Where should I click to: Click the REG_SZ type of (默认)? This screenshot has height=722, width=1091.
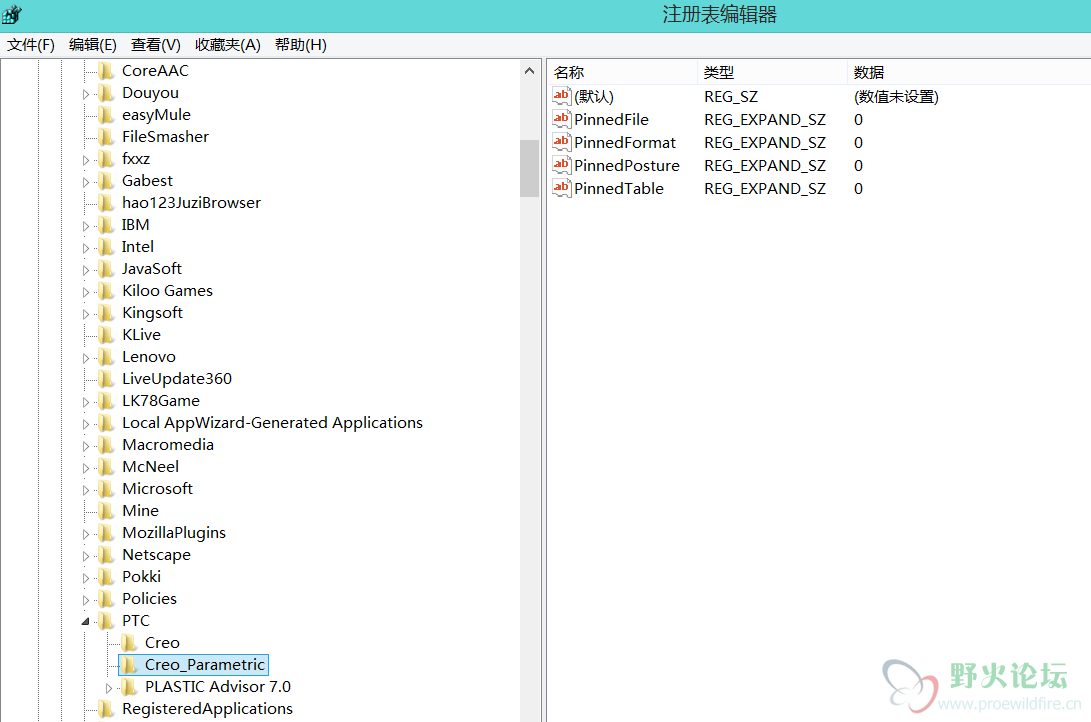pos(731,97)
